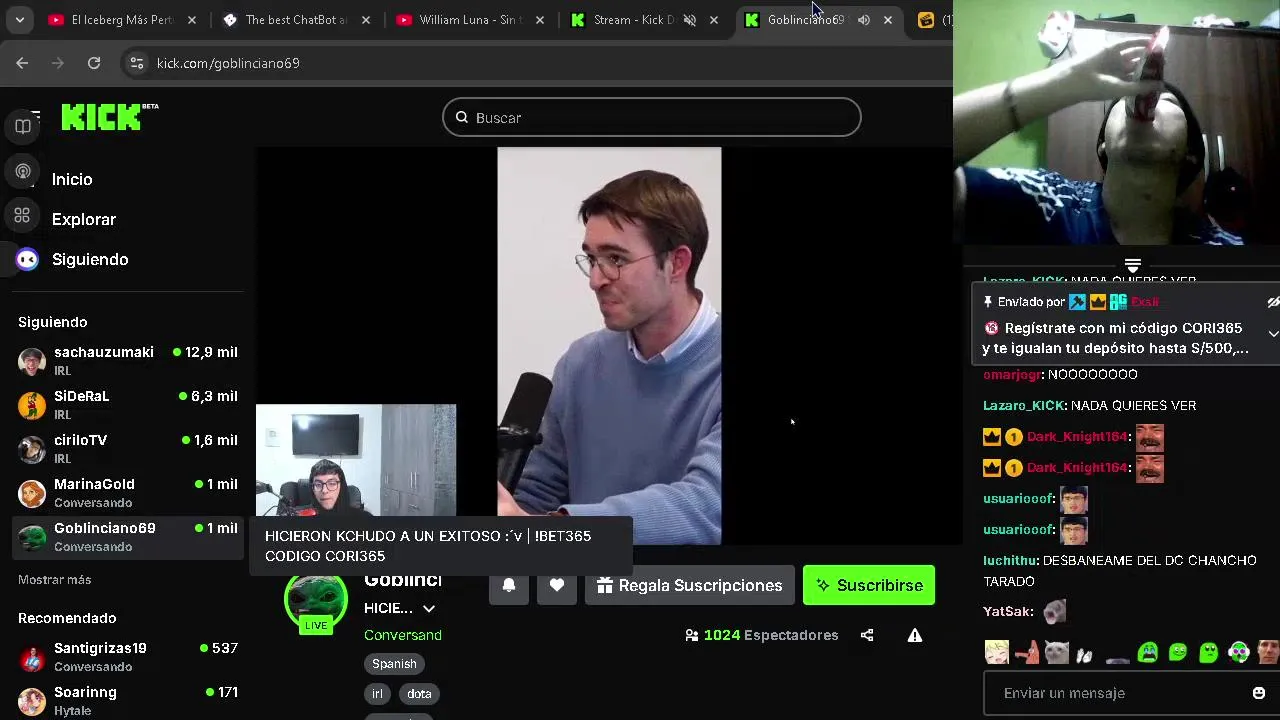Mute the Goblinciano69 tab audio

pos(864,20)
